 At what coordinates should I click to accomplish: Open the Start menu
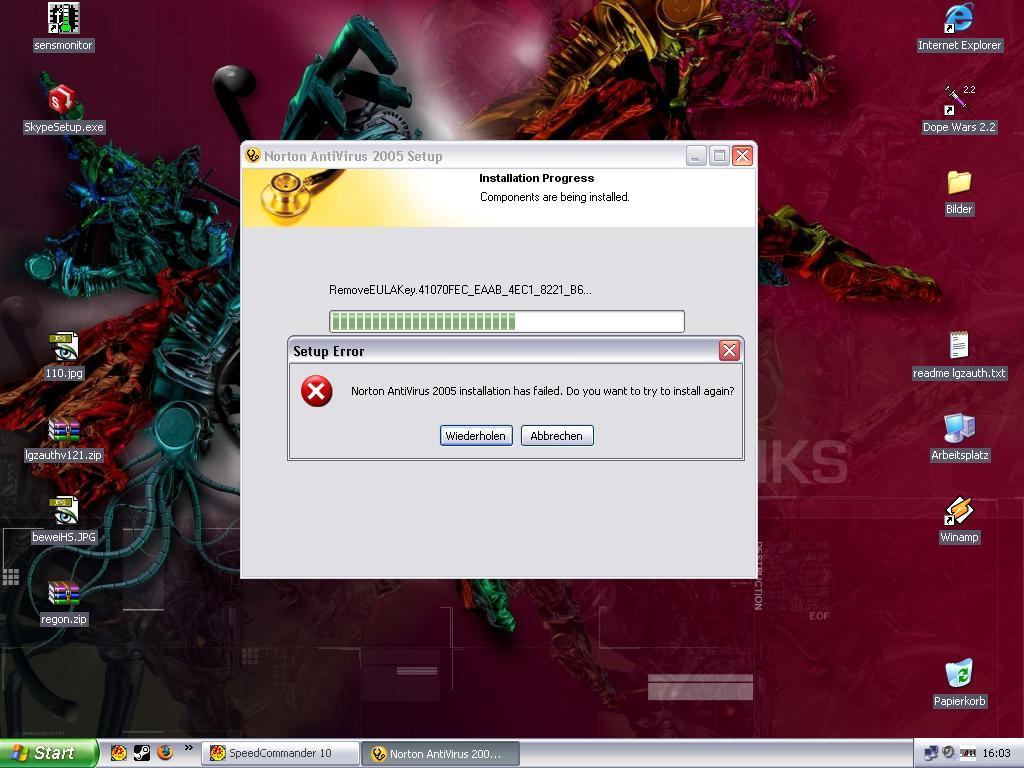[x=48, y=753]
